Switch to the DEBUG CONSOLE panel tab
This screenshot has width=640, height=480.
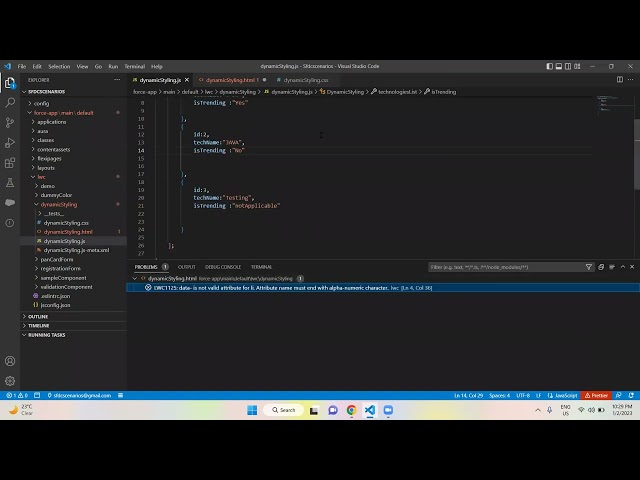point(223,267)
